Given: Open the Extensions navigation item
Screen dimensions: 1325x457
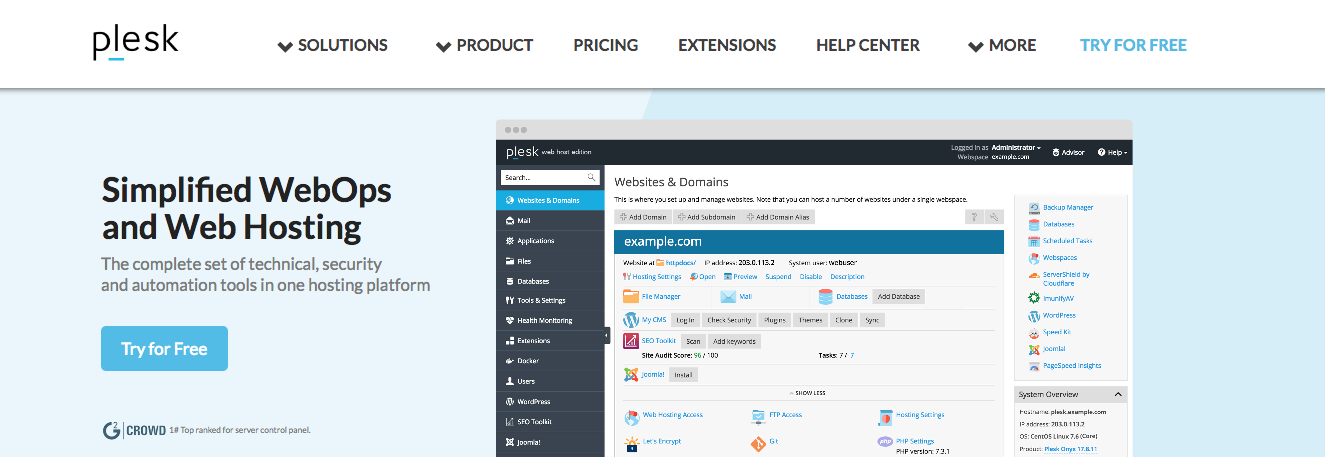Looking at the screenshot, I should (x=727, y=45).
